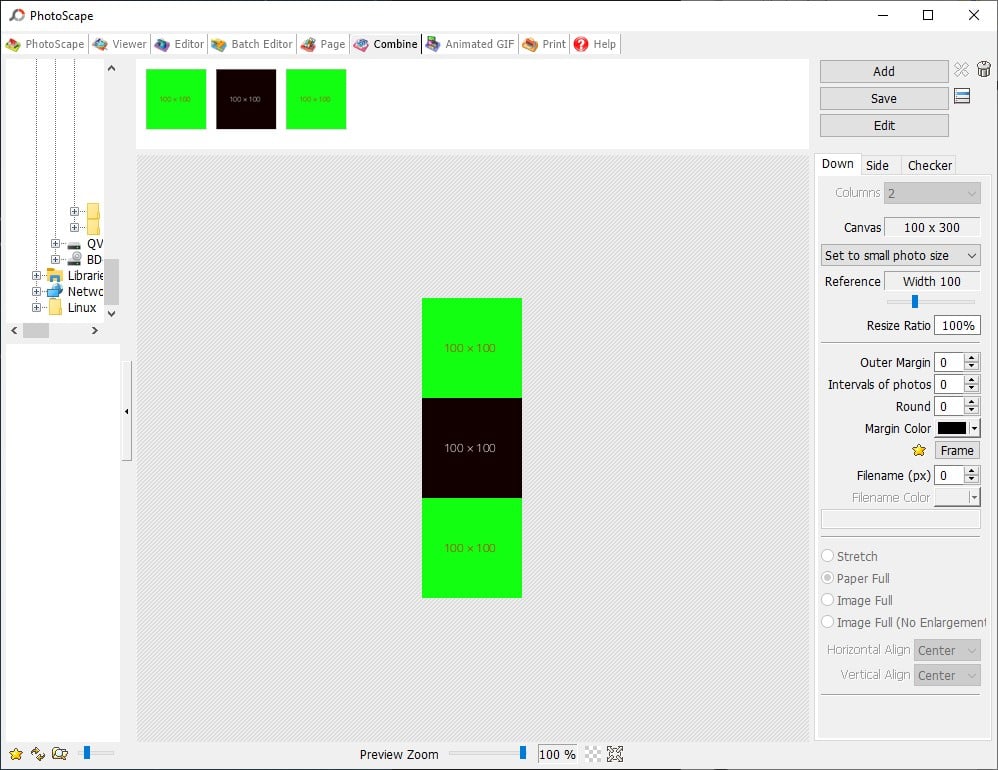Click the refresh arrows icon in bottom bar
The width and height of the screenshot is (998, 770).
click(x=38, y=753)
